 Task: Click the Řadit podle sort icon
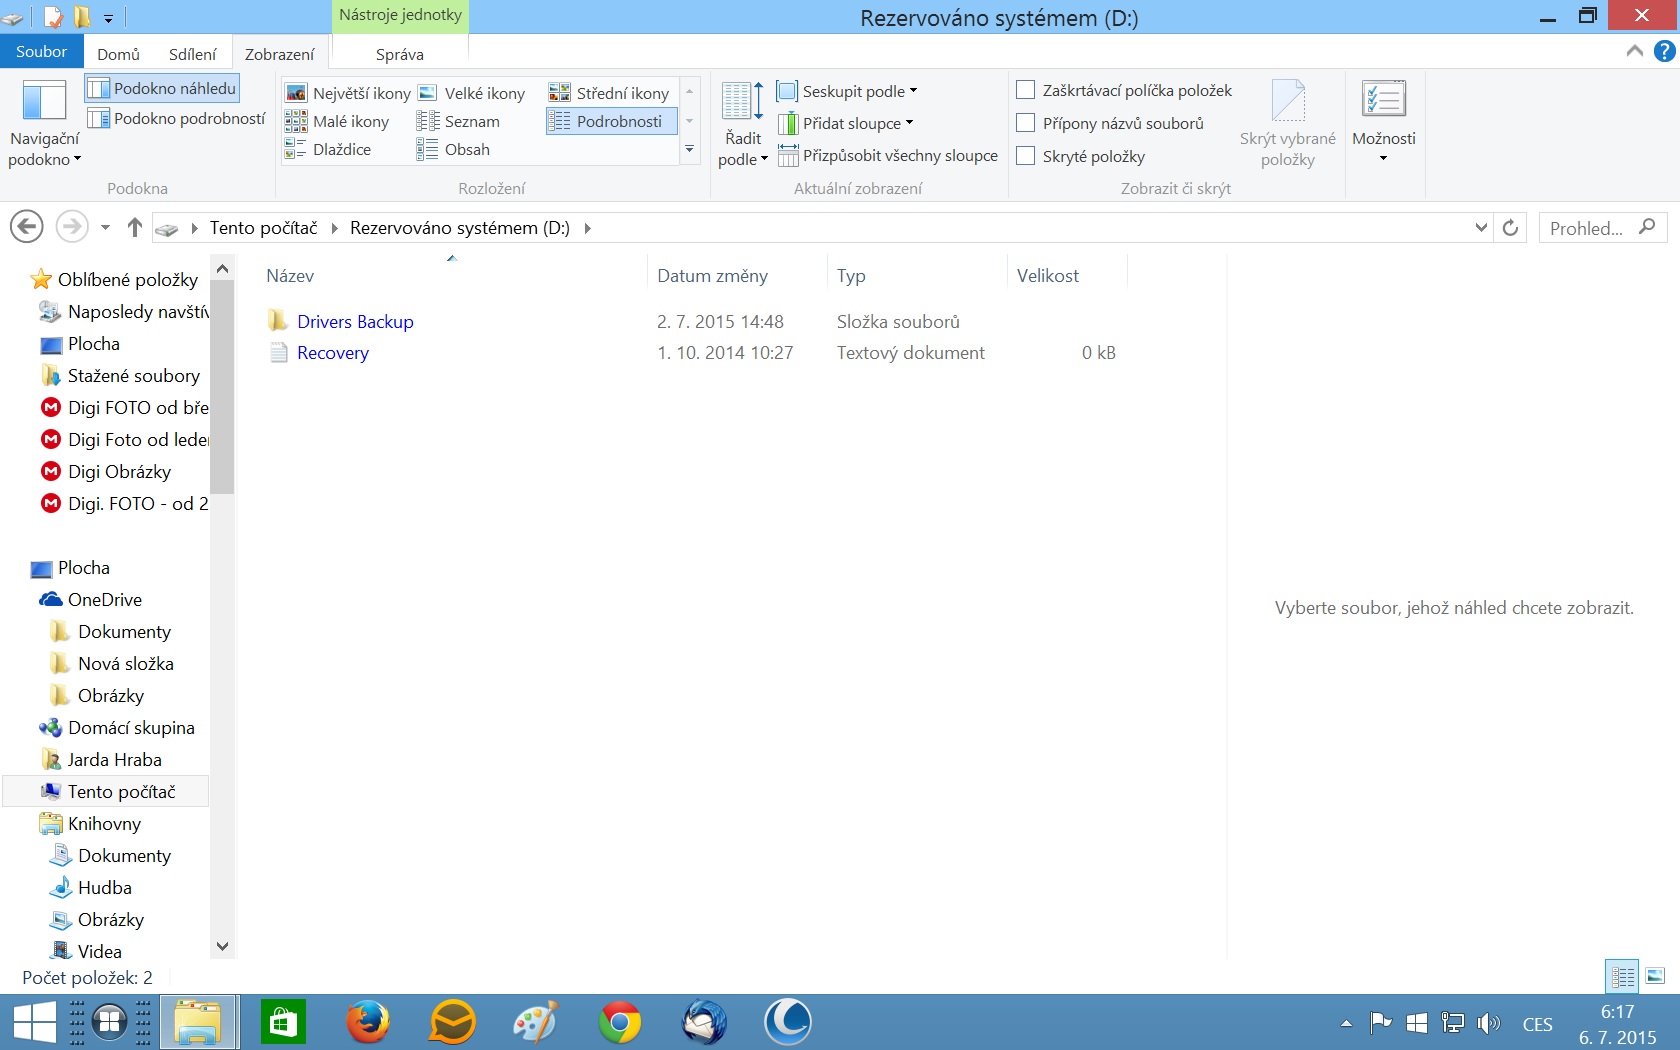click(x=742, y=102)
